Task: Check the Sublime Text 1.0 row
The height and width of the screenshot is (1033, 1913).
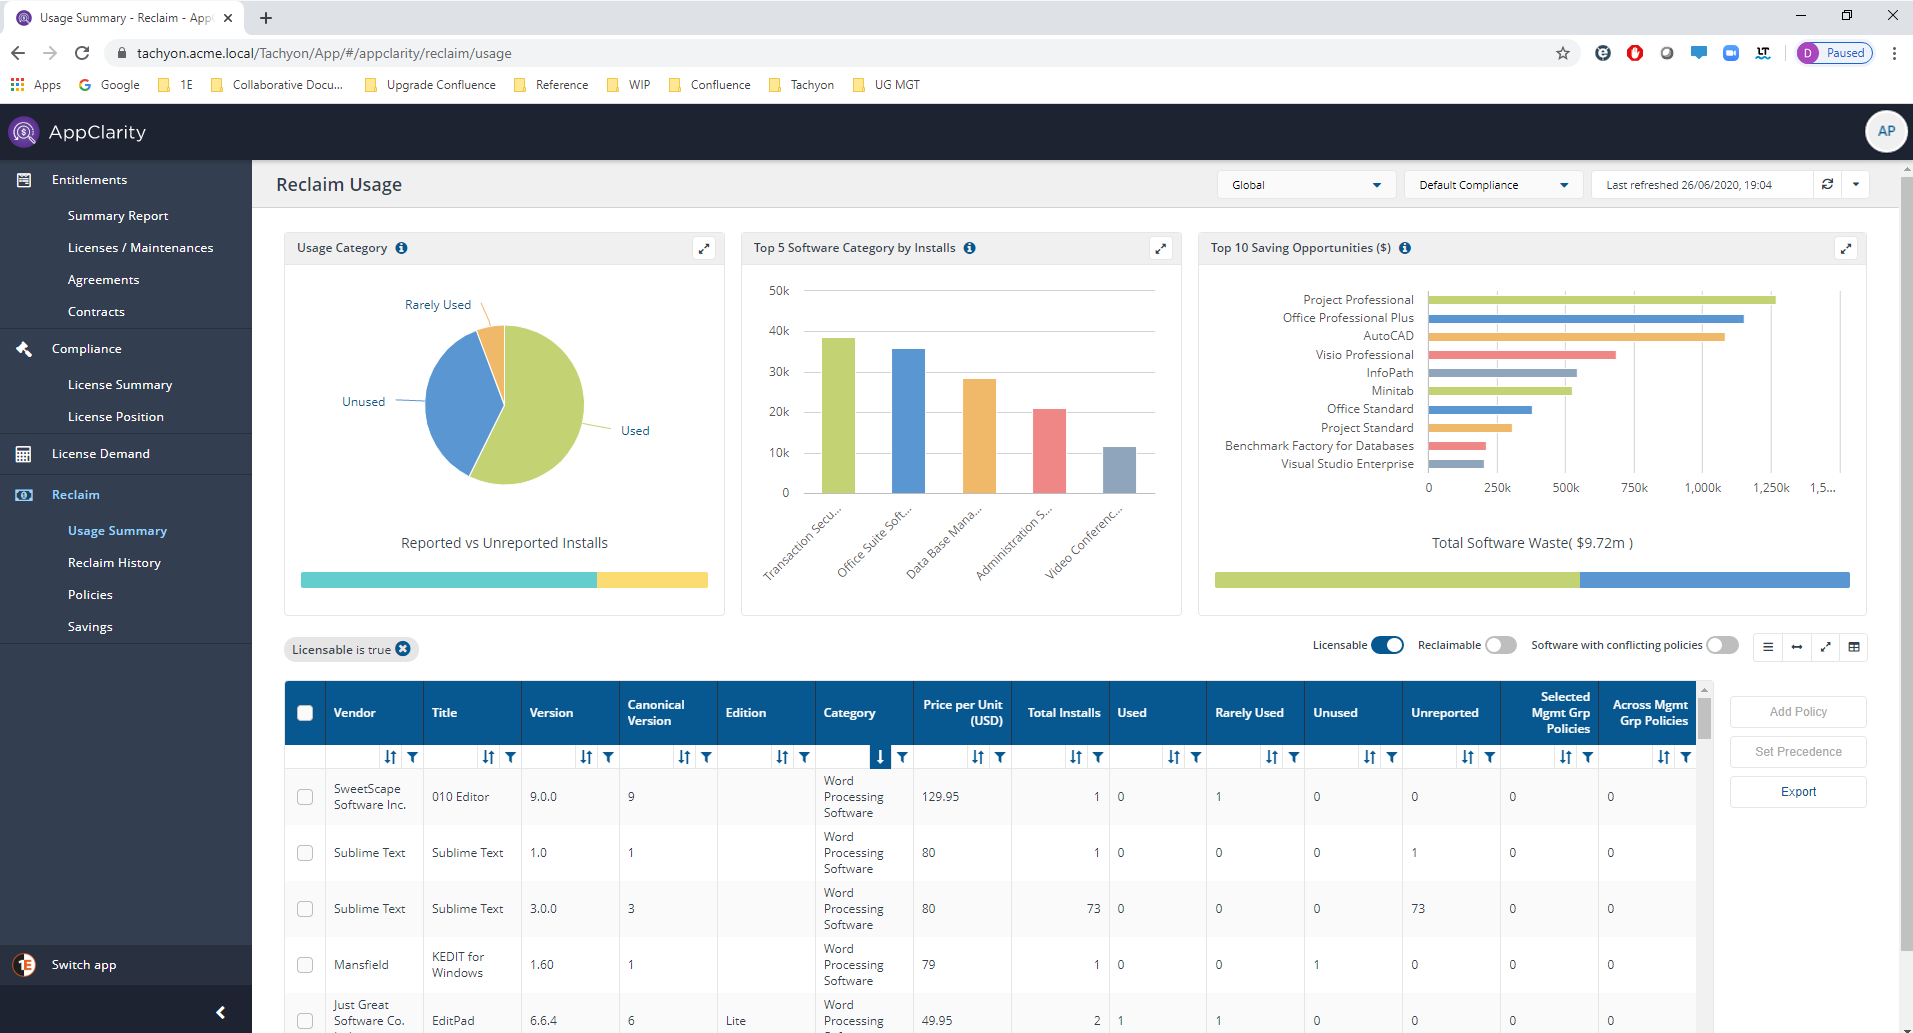Action: (305, 853)
